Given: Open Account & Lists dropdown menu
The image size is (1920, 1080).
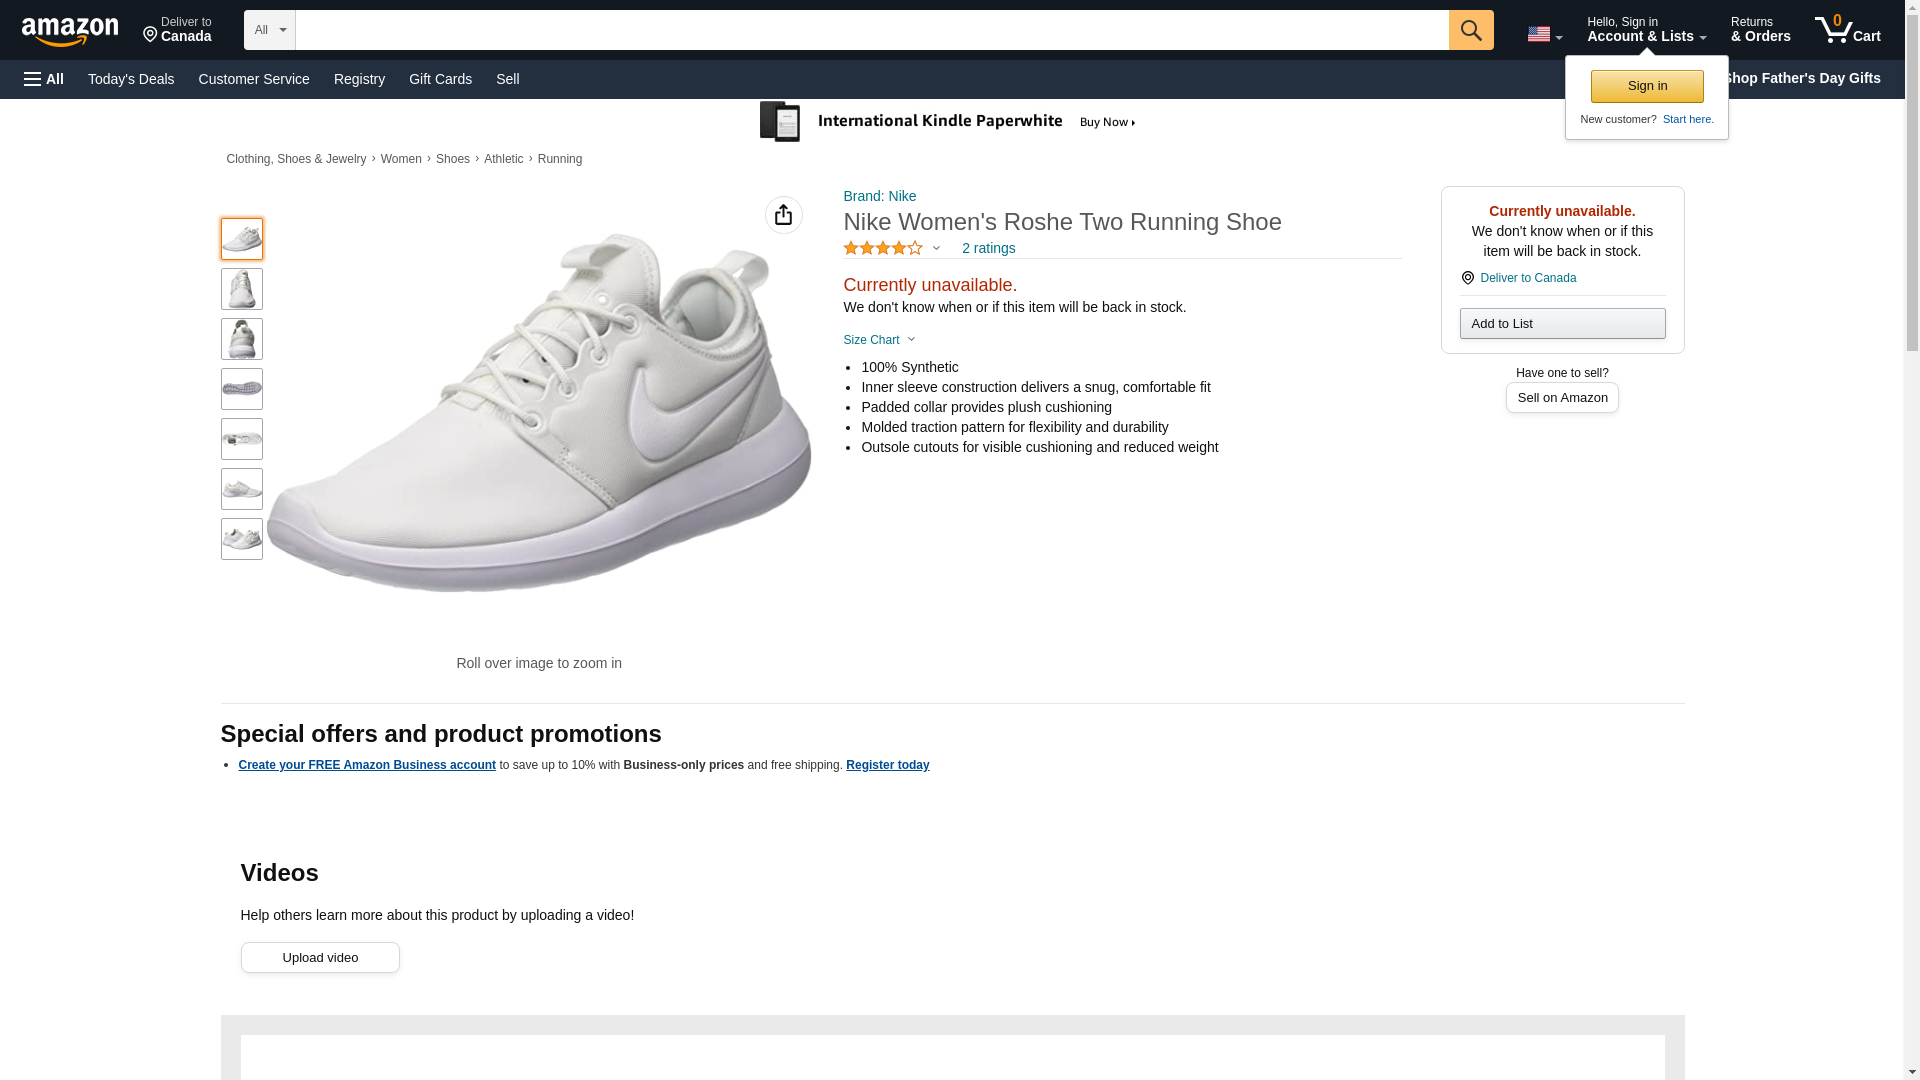Looking at the screenshot, I should (x=1646, y=30).
